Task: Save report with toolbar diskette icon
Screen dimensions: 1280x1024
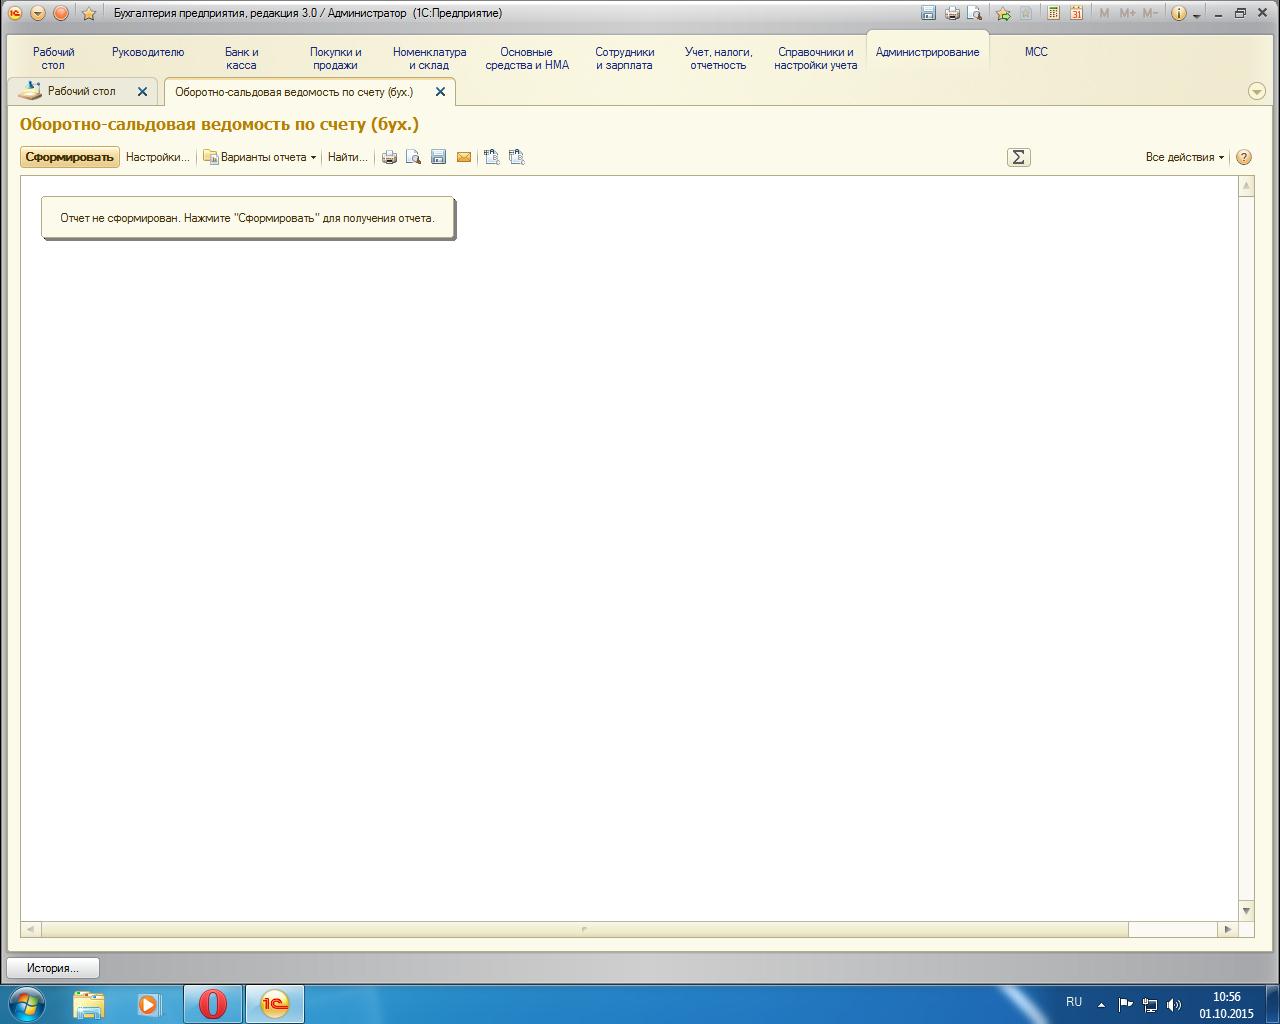Action: tap(438, 157)
